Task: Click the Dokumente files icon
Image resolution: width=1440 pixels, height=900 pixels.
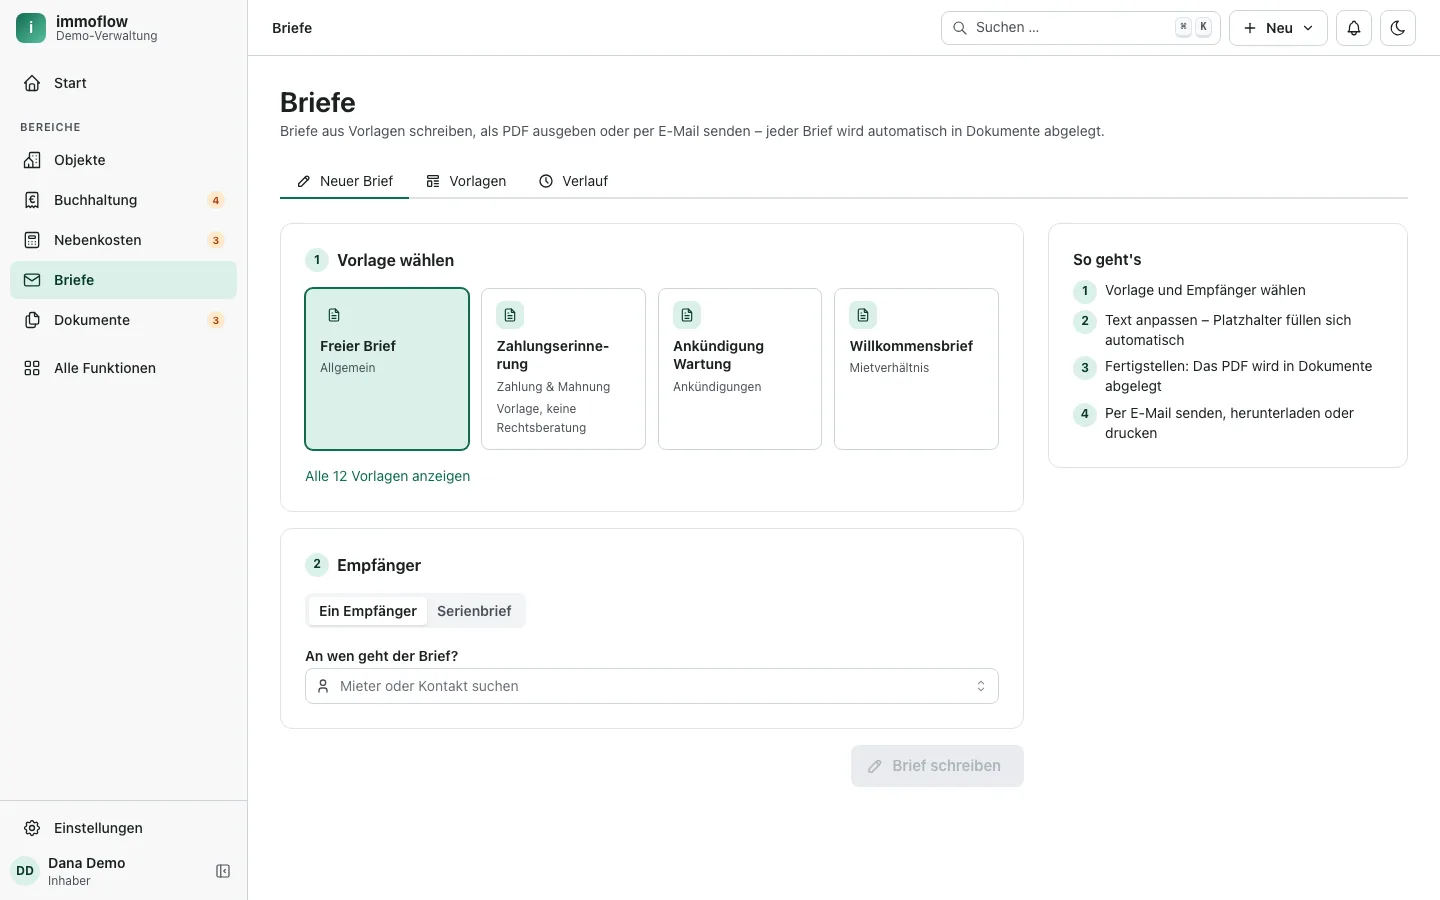Action: coord(32,320)
